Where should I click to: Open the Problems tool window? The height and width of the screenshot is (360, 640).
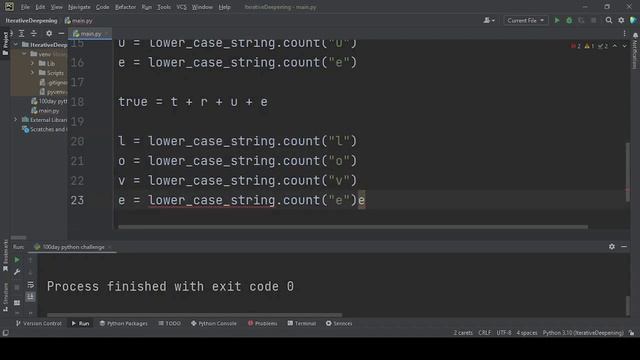coord(262,323)
